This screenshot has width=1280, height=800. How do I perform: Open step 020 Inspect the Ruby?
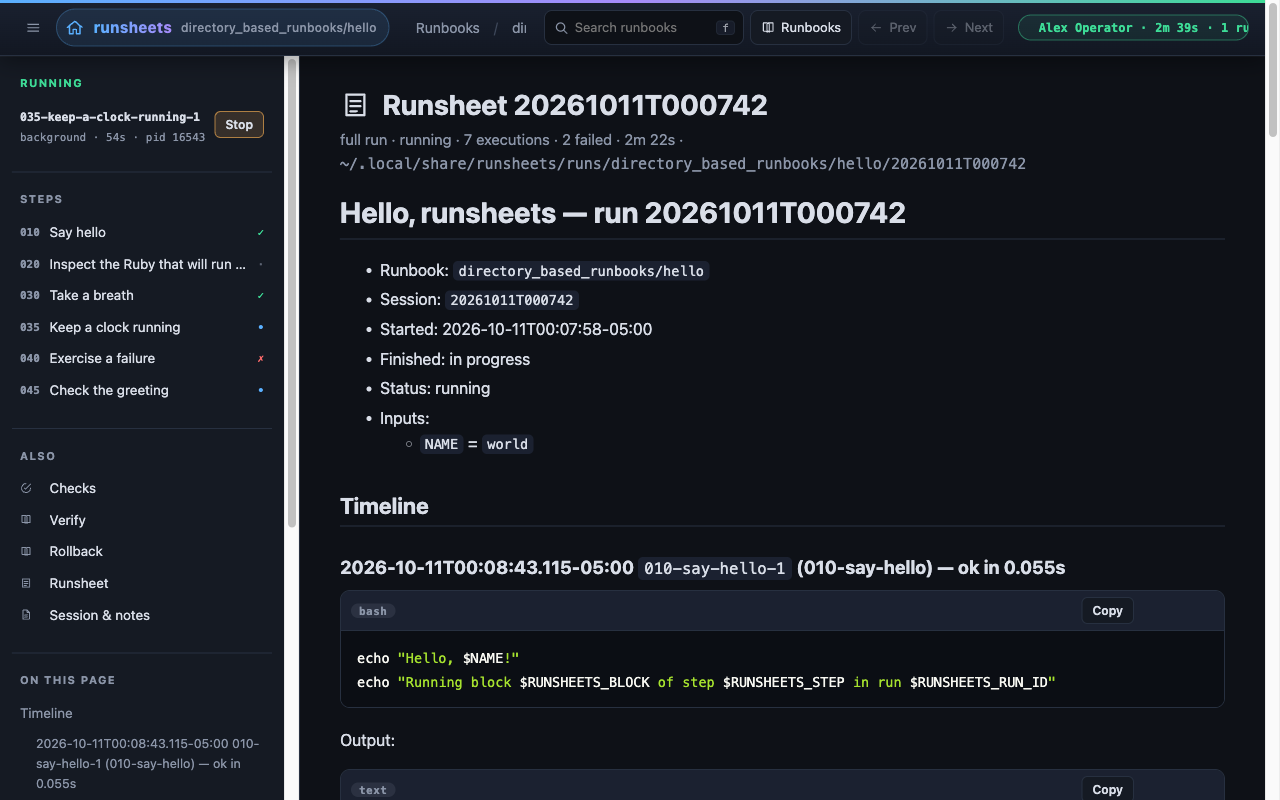[142, 264]
